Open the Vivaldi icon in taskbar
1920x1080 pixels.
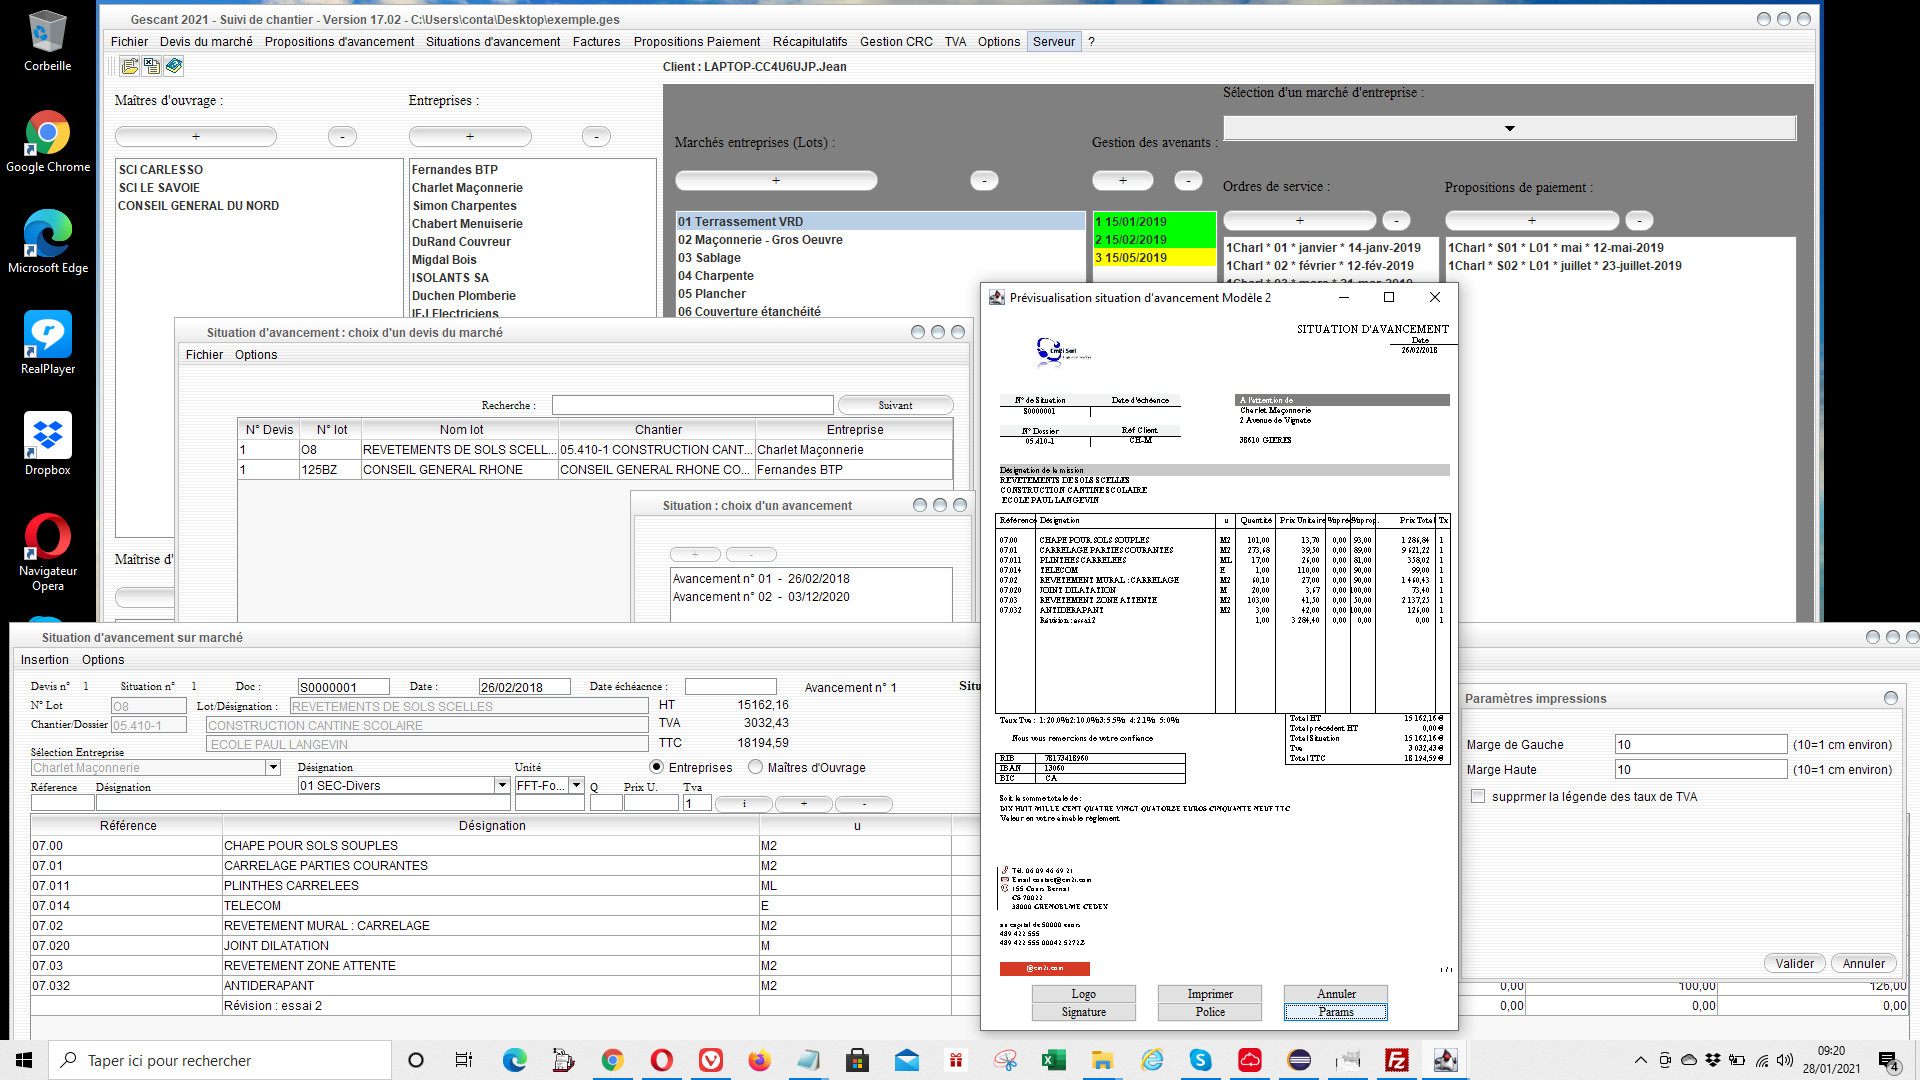pyautogui.click(x=711, y=1060)
